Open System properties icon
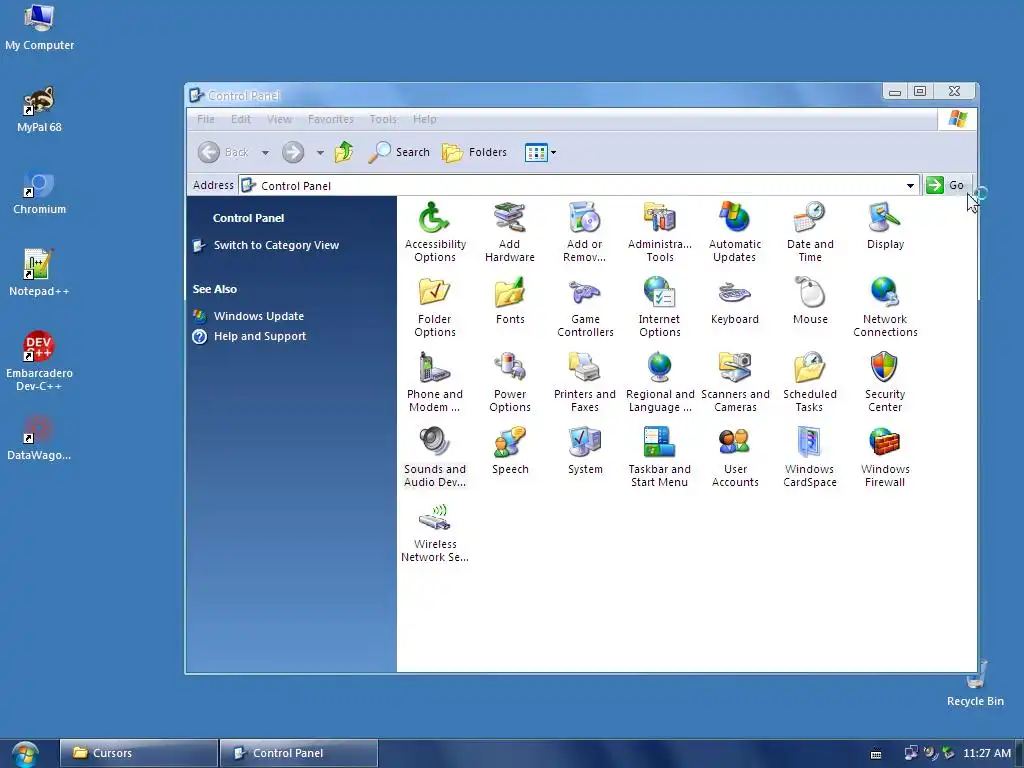1024x768 pixels. pyautogui.click(x=585, y=451)
